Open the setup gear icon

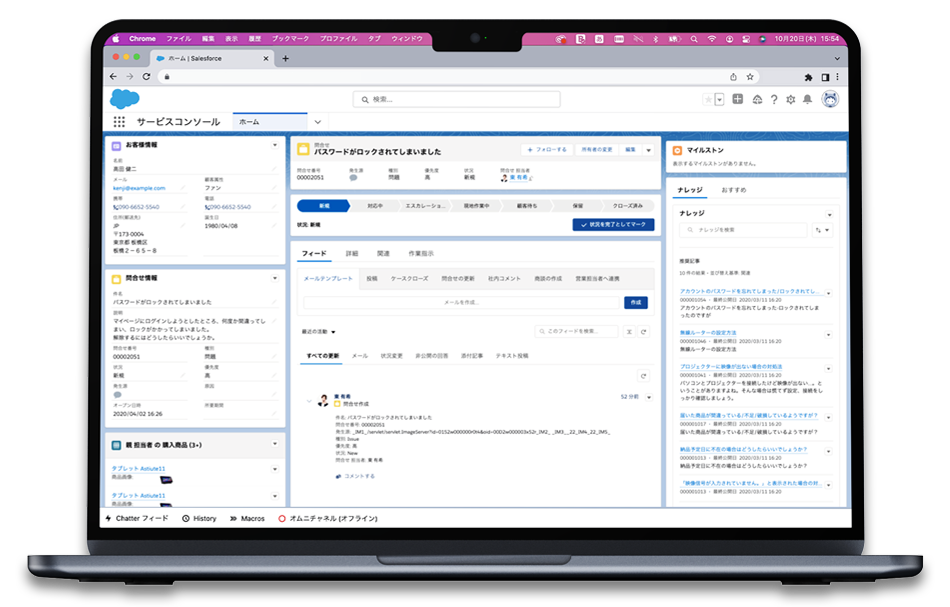coord(791,99)
